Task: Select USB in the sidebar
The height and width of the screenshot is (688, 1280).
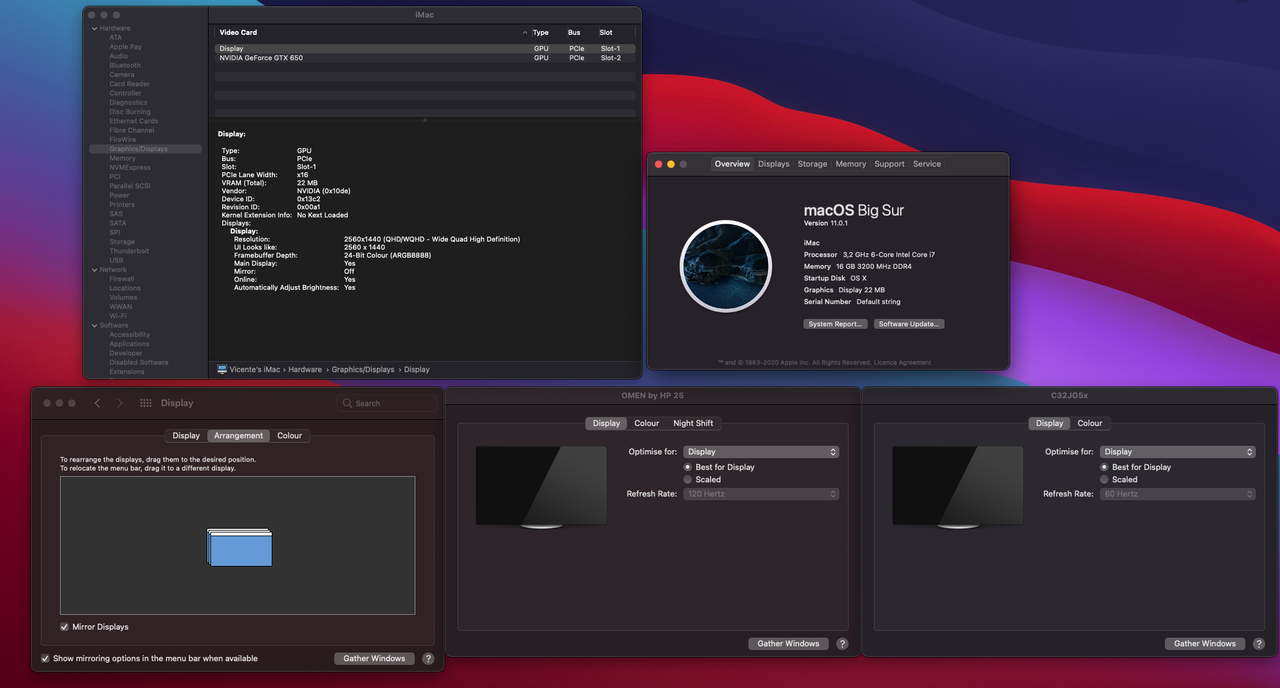Action: [116, 260]
